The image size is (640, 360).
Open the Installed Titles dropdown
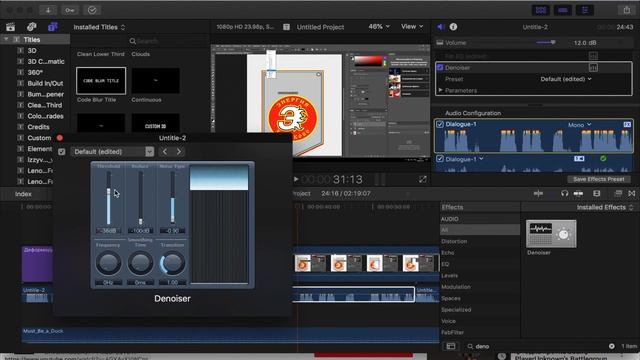[x=99, y=27]
